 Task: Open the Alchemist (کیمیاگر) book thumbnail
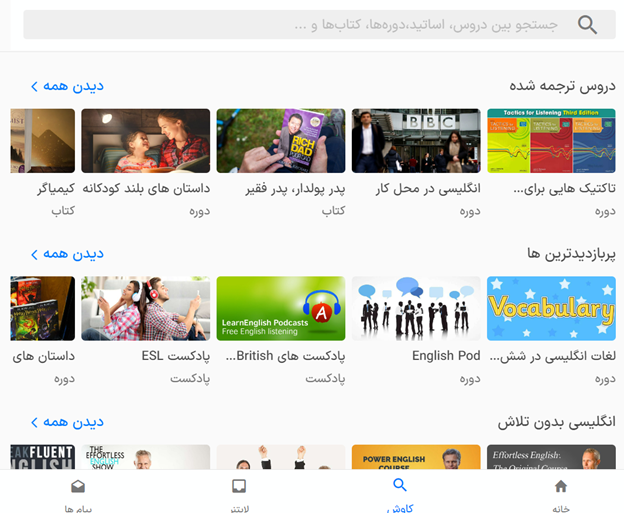[43, 140]
